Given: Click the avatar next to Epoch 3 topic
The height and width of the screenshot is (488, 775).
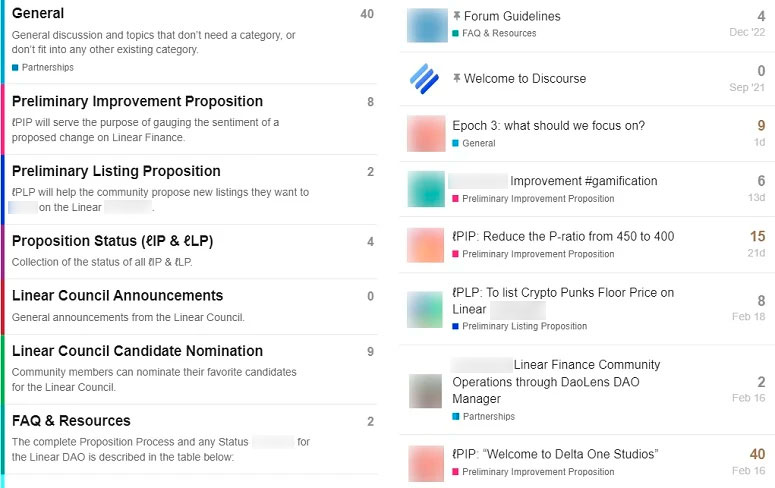Looking at the screenshot, I should 427,134.
